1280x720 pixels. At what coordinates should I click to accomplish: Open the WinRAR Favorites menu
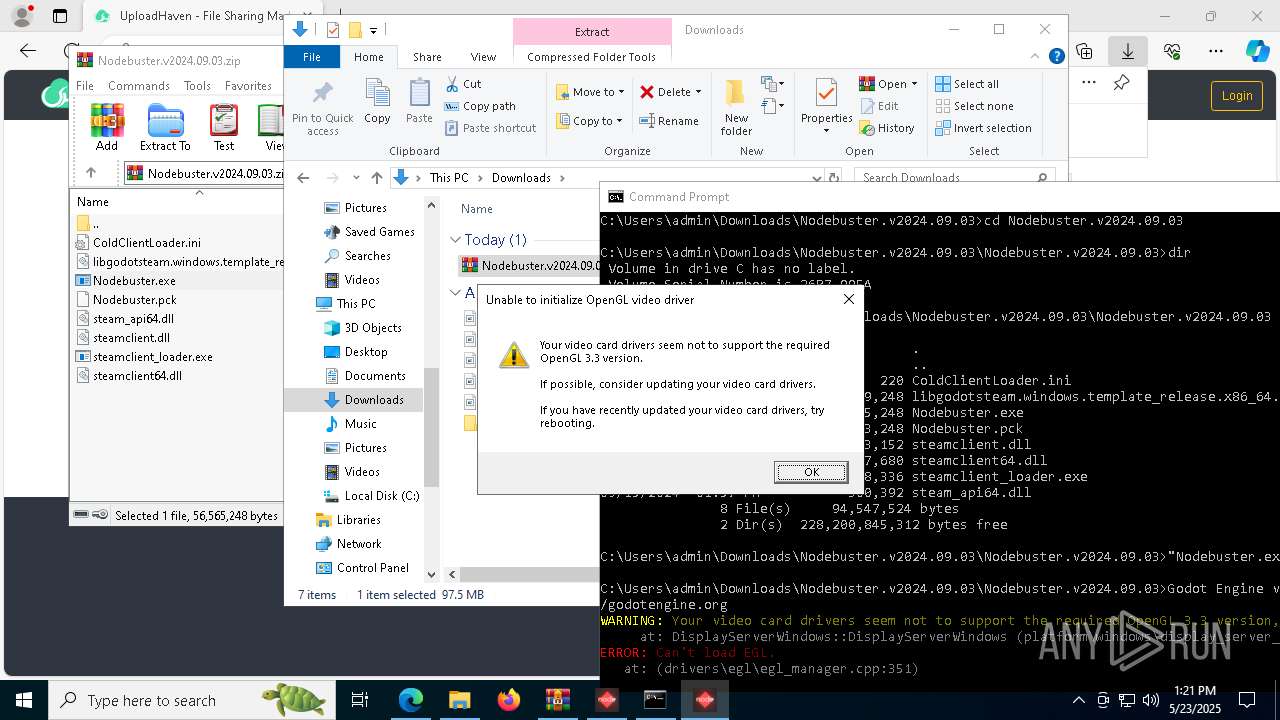248,86
